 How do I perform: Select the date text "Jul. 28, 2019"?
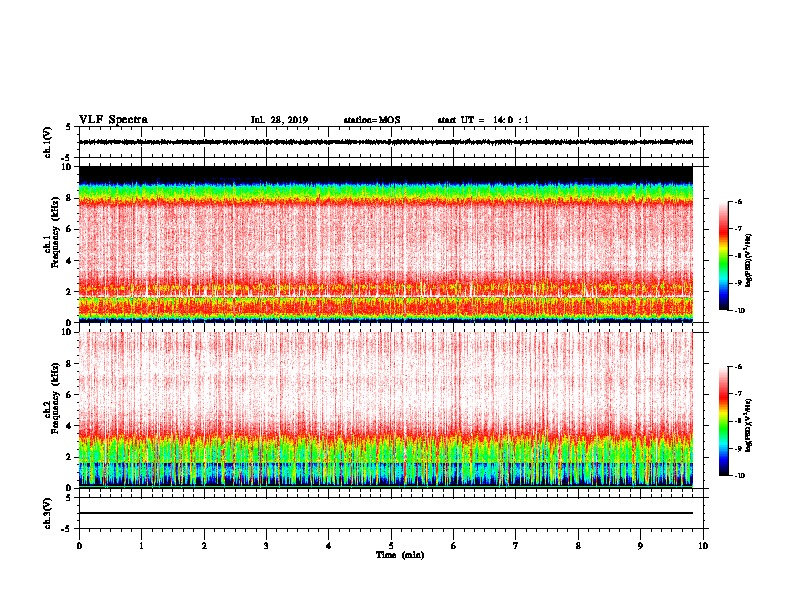279,120
